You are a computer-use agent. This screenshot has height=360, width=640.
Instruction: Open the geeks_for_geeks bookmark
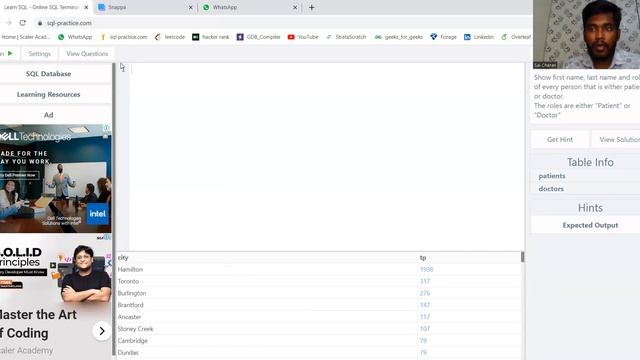point(399,37)
